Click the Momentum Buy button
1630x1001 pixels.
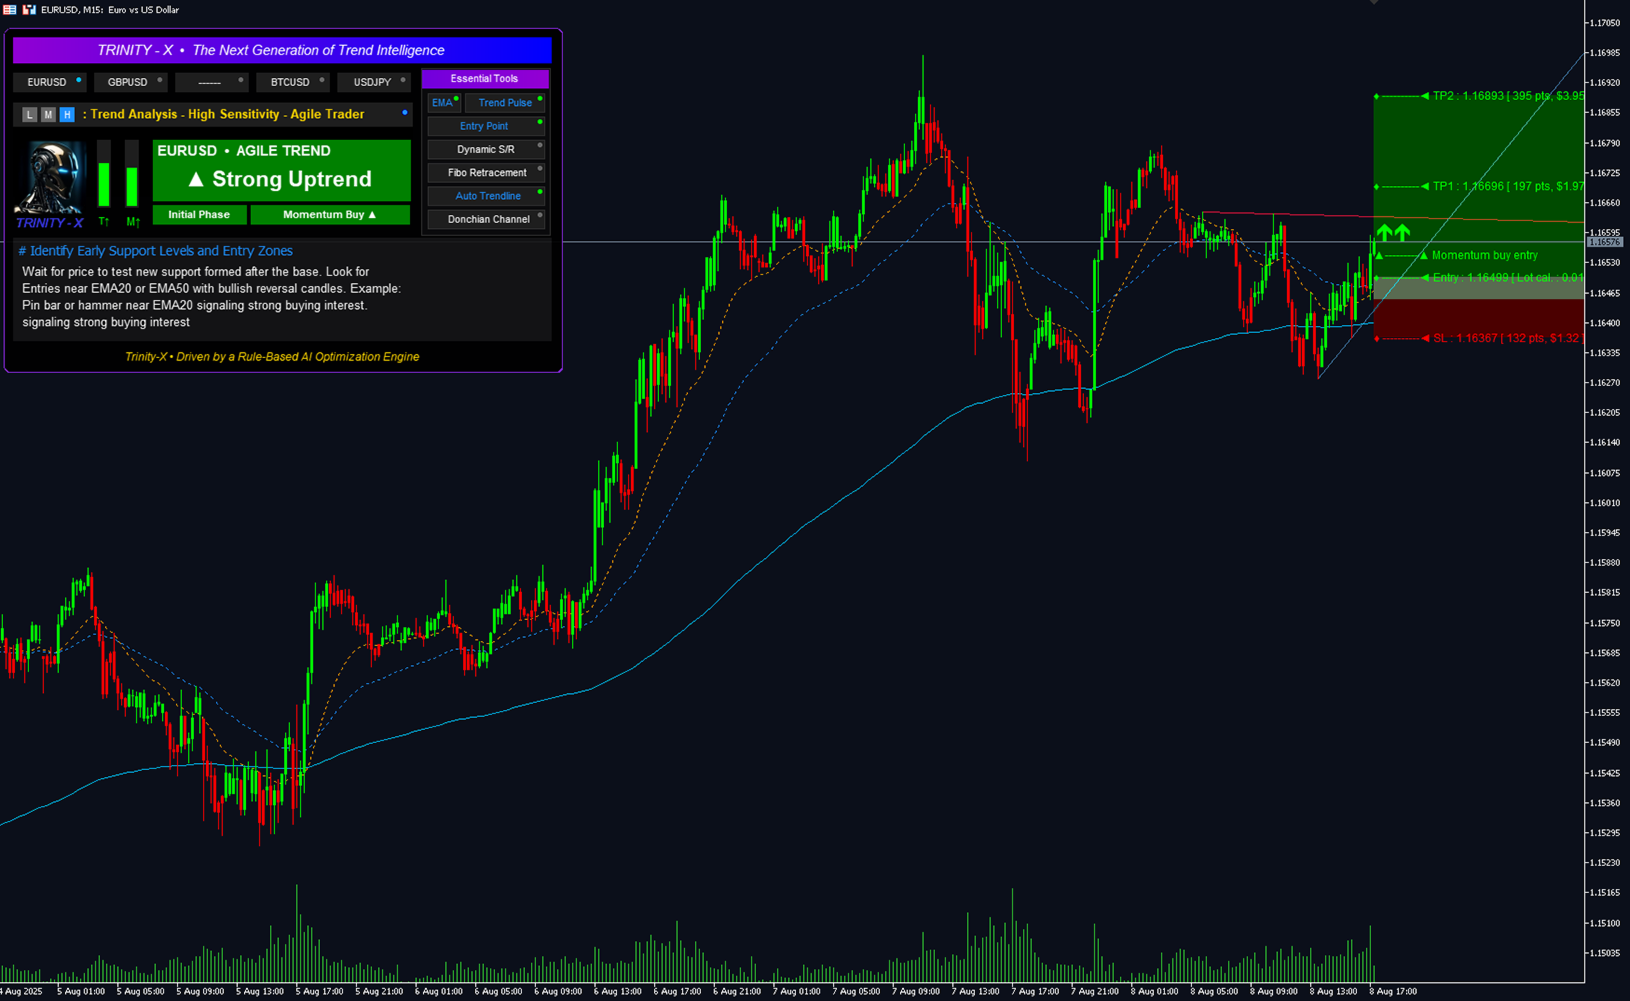tap(330, 214)
